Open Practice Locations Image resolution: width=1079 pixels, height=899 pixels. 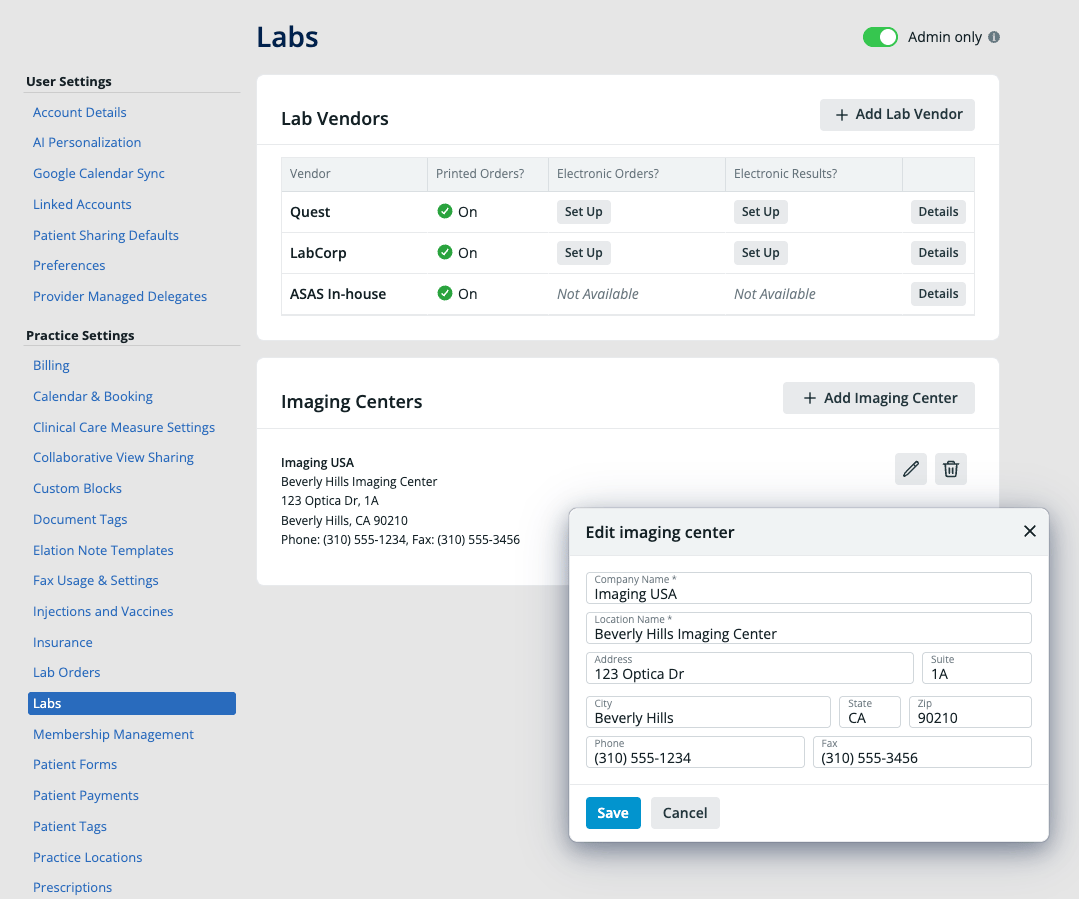coord(87,858)
